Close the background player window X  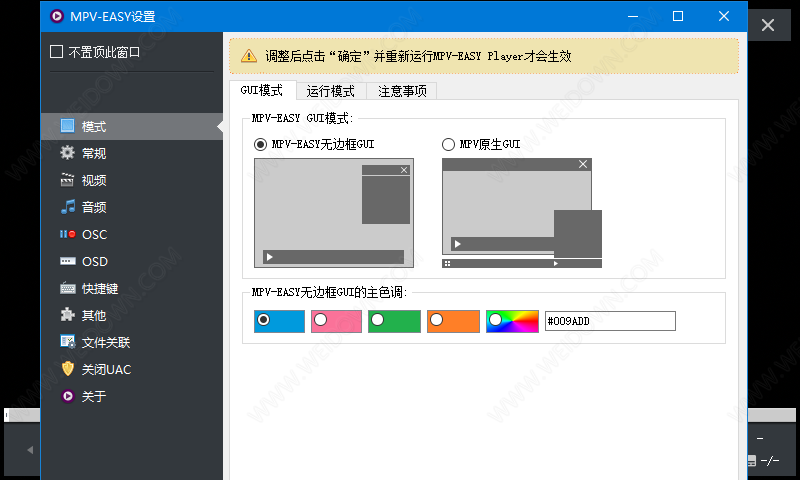[x=768, y=25]
